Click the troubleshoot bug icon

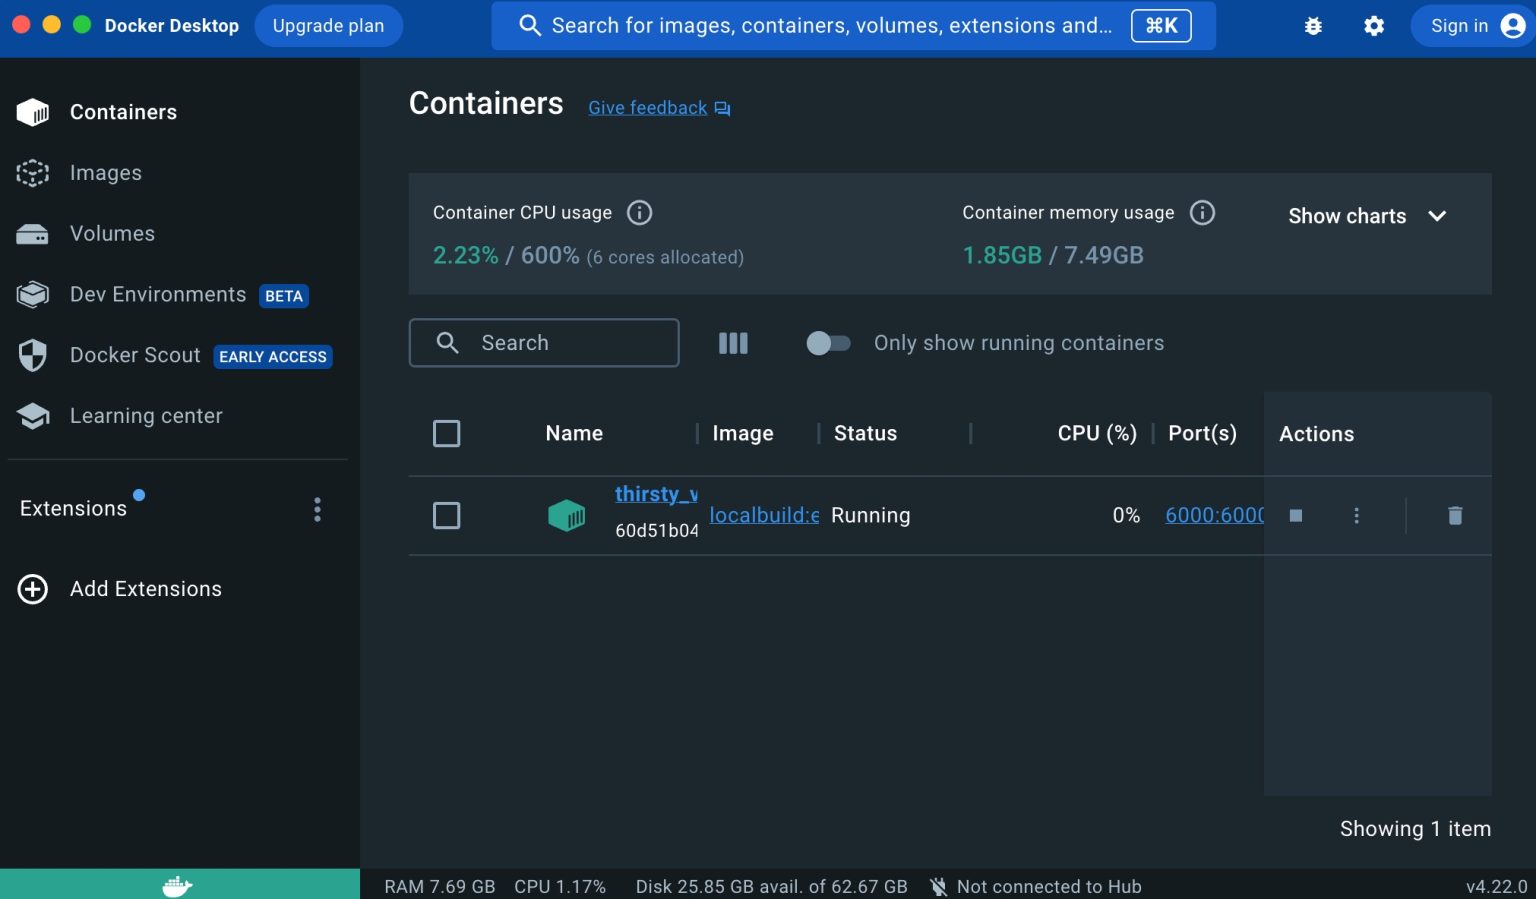point(1313,25)
